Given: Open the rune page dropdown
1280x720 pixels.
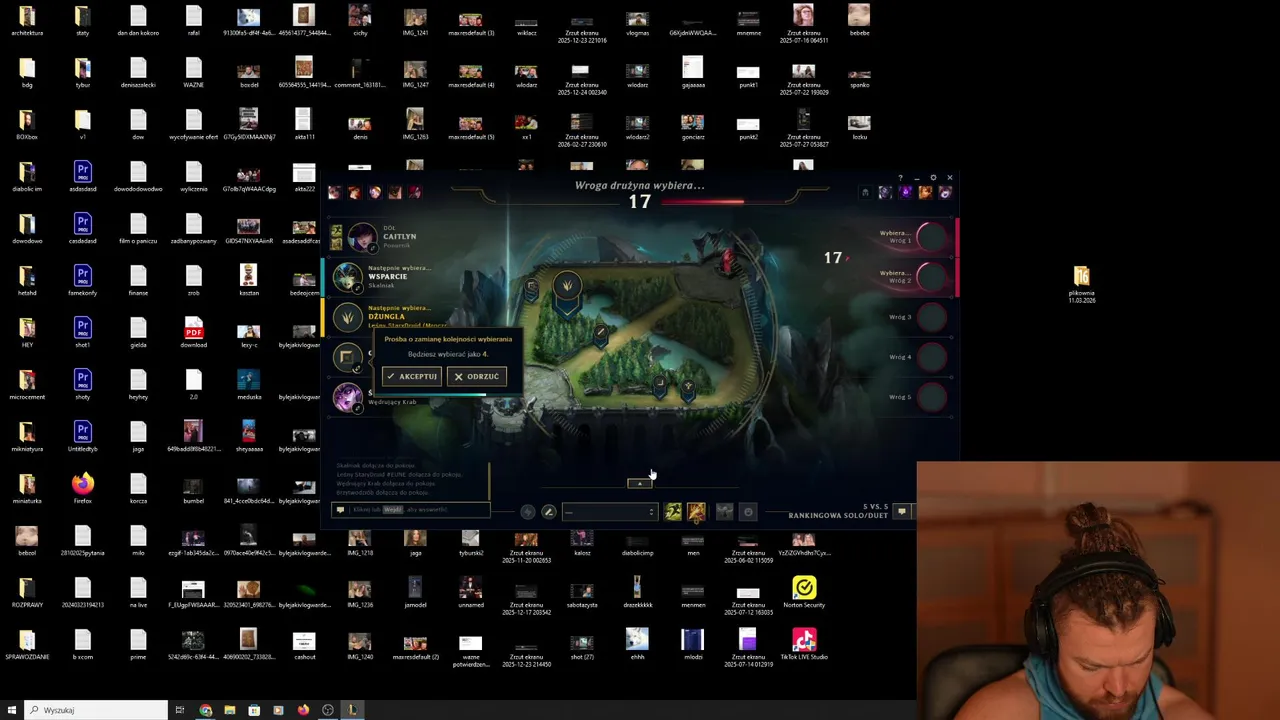Looking at the screenshot, I should click(609, 512).
